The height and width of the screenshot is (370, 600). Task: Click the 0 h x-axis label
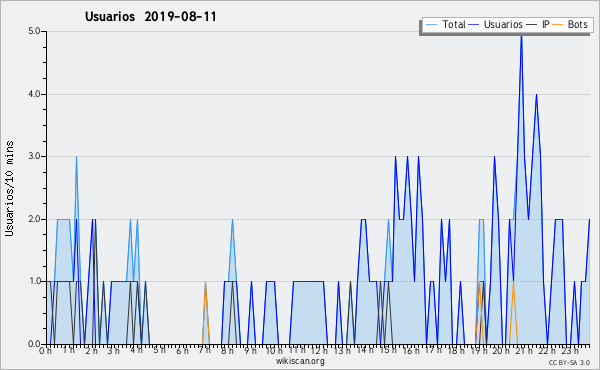coord(45,350)
